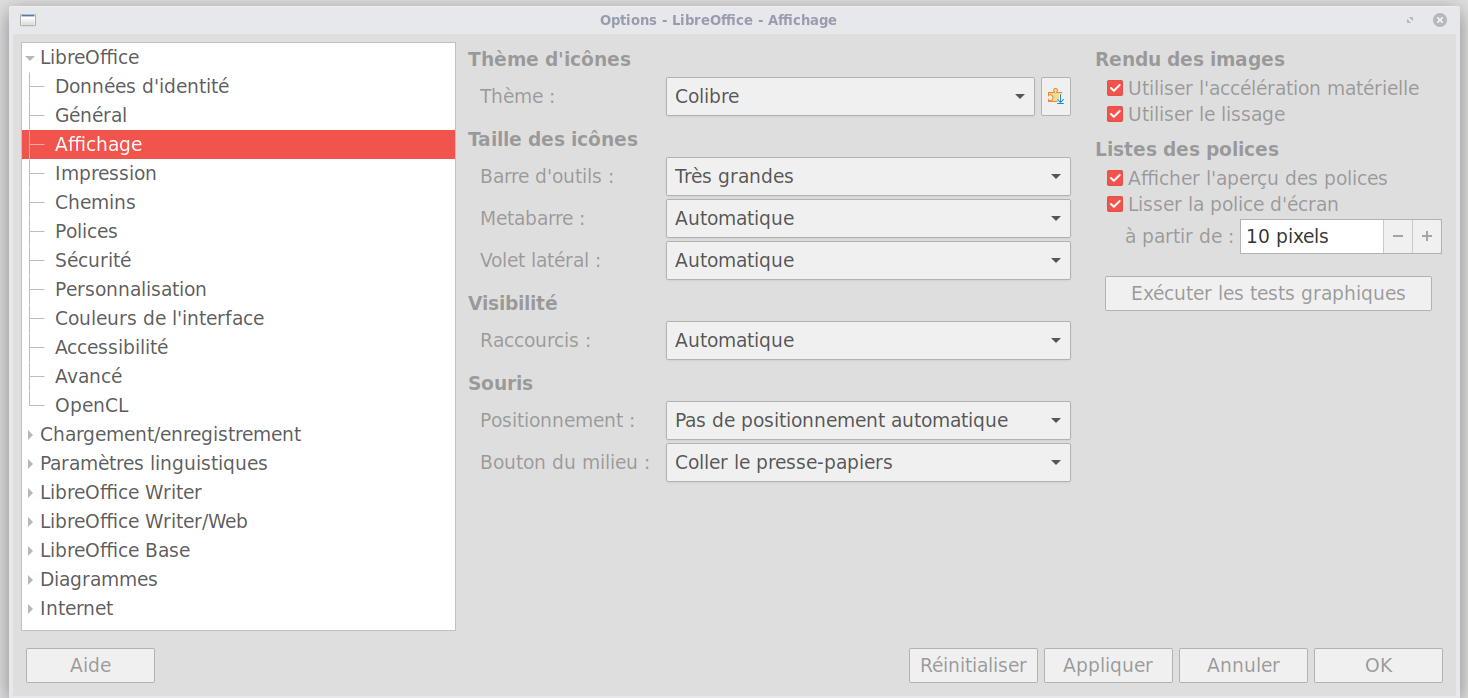Viewport: 1468px width, 698px height.
Task: Disable hardware acceleration checkbox
Action: pos(1115,88)
